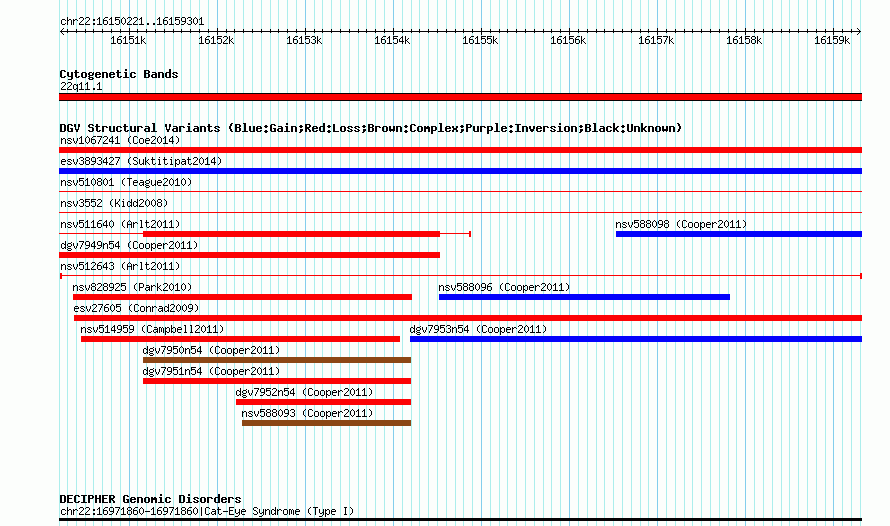The width and height of the screenshot is (890, 526).
Task: Click the nsv1067241 (Coe2014) label
Action: [120, 140]
